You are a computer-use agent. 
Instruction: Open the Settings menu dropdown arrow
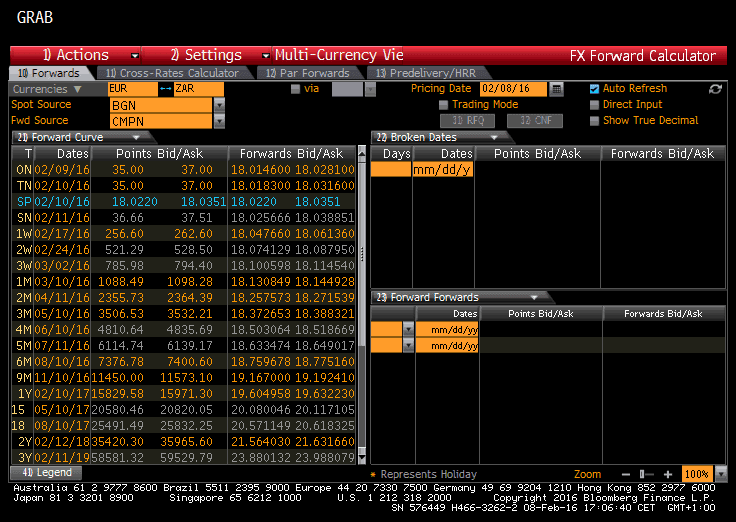click(x=266, y=56)
